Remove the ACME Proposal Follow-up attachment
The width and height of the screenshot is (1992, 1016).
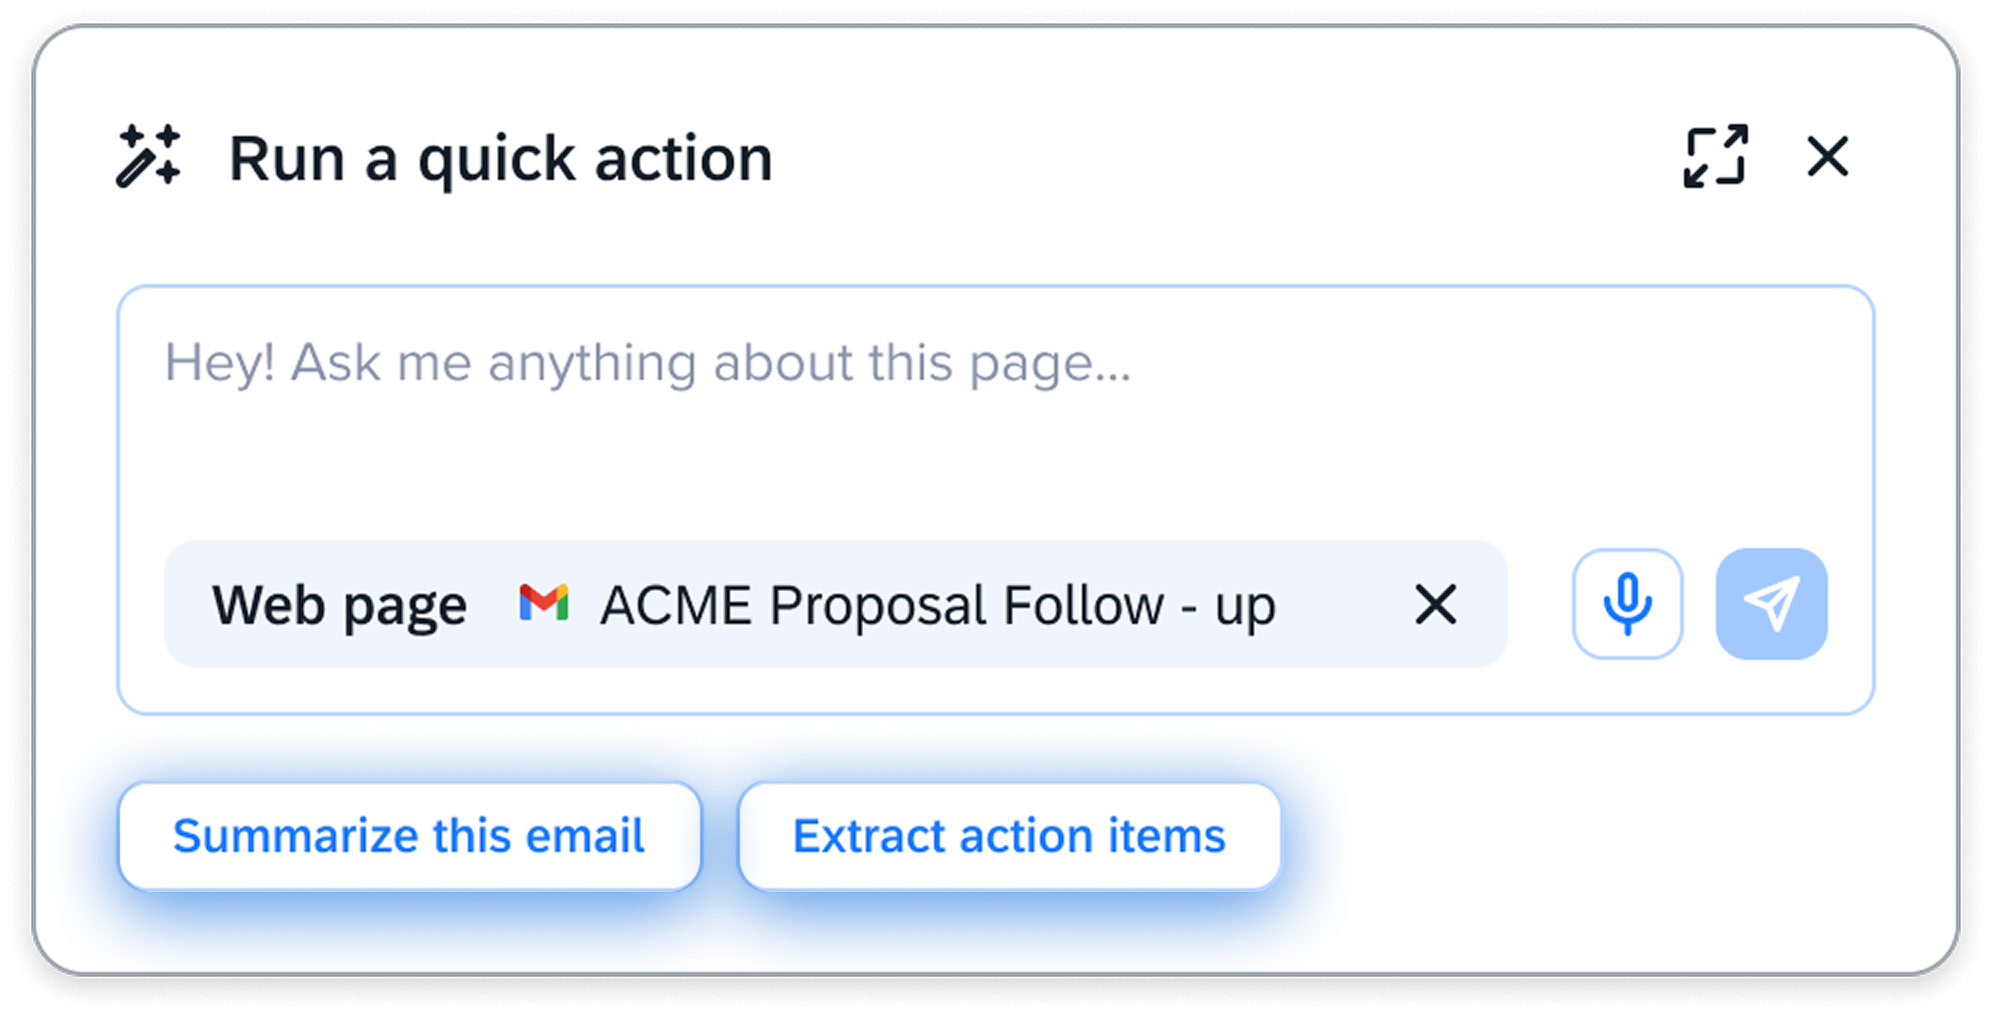(x=1436, y=604)
